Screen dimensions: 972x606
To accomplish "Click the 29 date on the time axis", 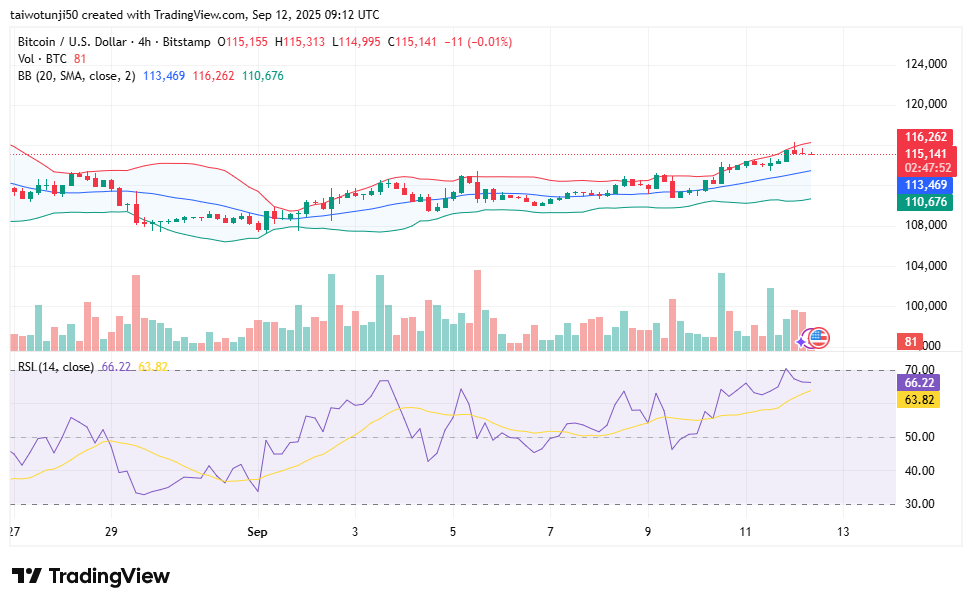I will pos(111,532).
